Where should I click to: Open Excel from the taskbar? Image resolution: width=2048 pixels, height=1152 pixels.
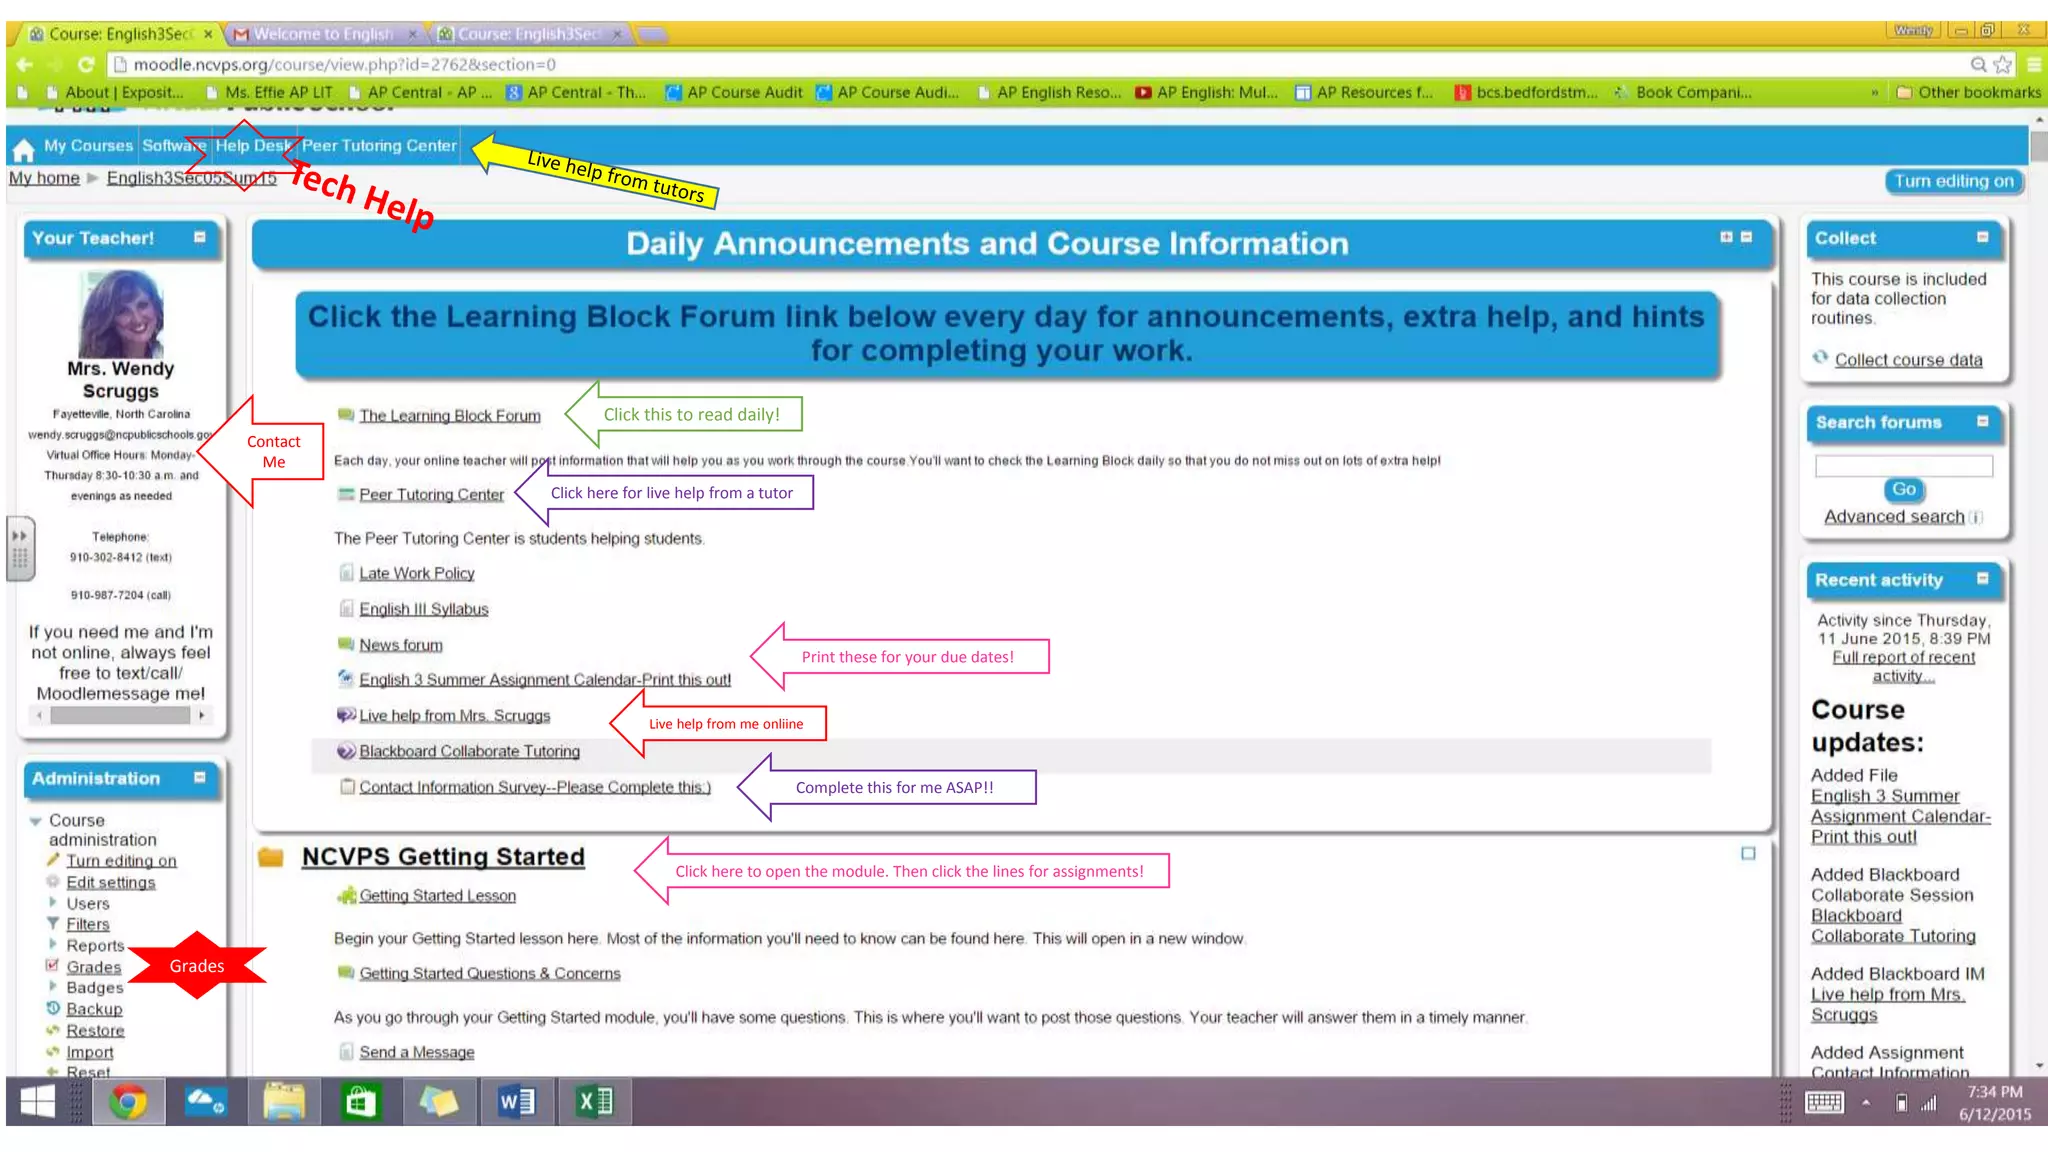595,1101
